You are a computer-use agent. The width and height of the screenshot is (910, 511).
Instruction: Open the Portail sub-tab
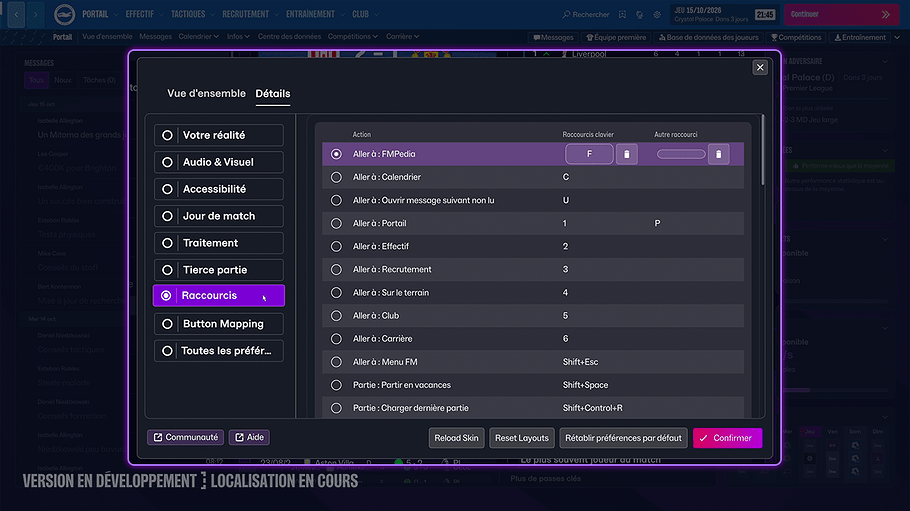[62, 37]
